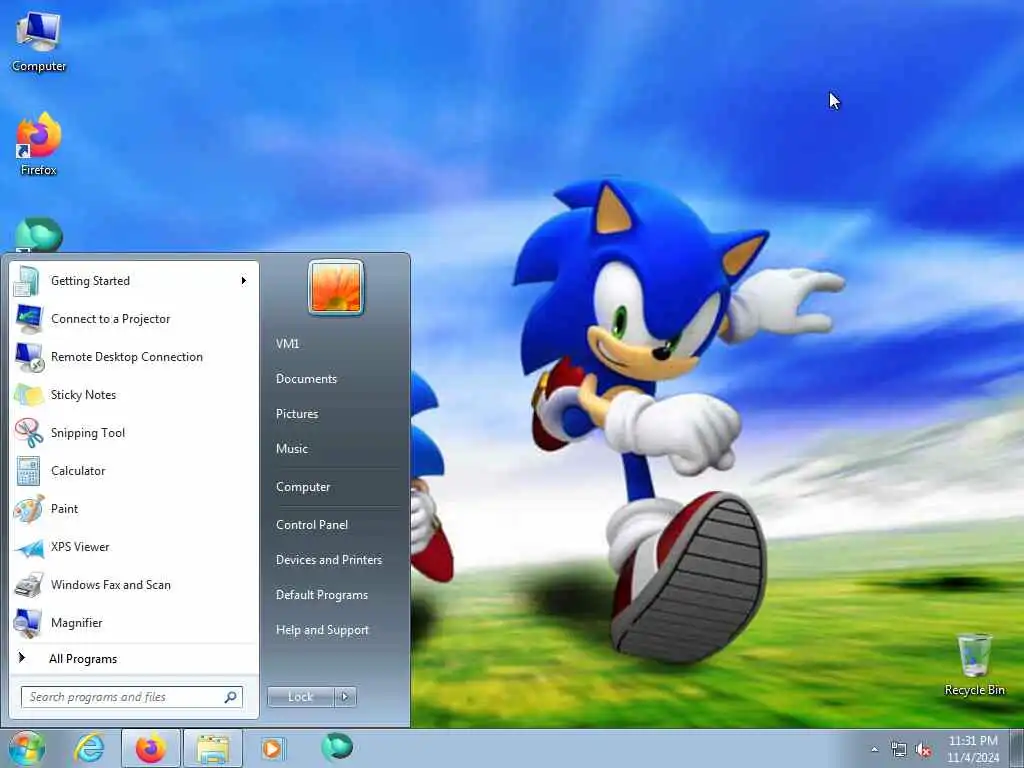The width and height of the screenshot is (1024, 768).
Task: Click the Getting Started label
Action: click(x=90, y=281)
